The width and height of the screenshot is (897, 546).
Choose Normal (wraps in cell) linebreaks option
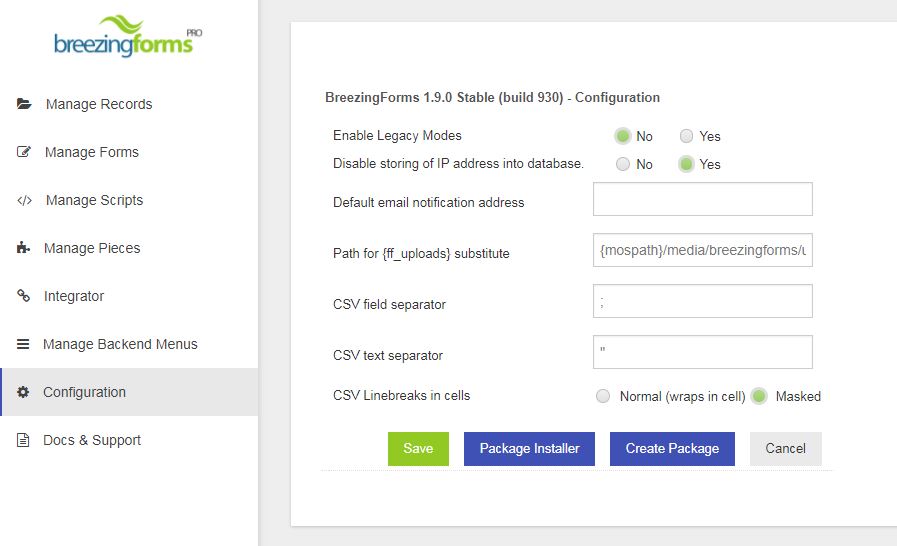603,396
